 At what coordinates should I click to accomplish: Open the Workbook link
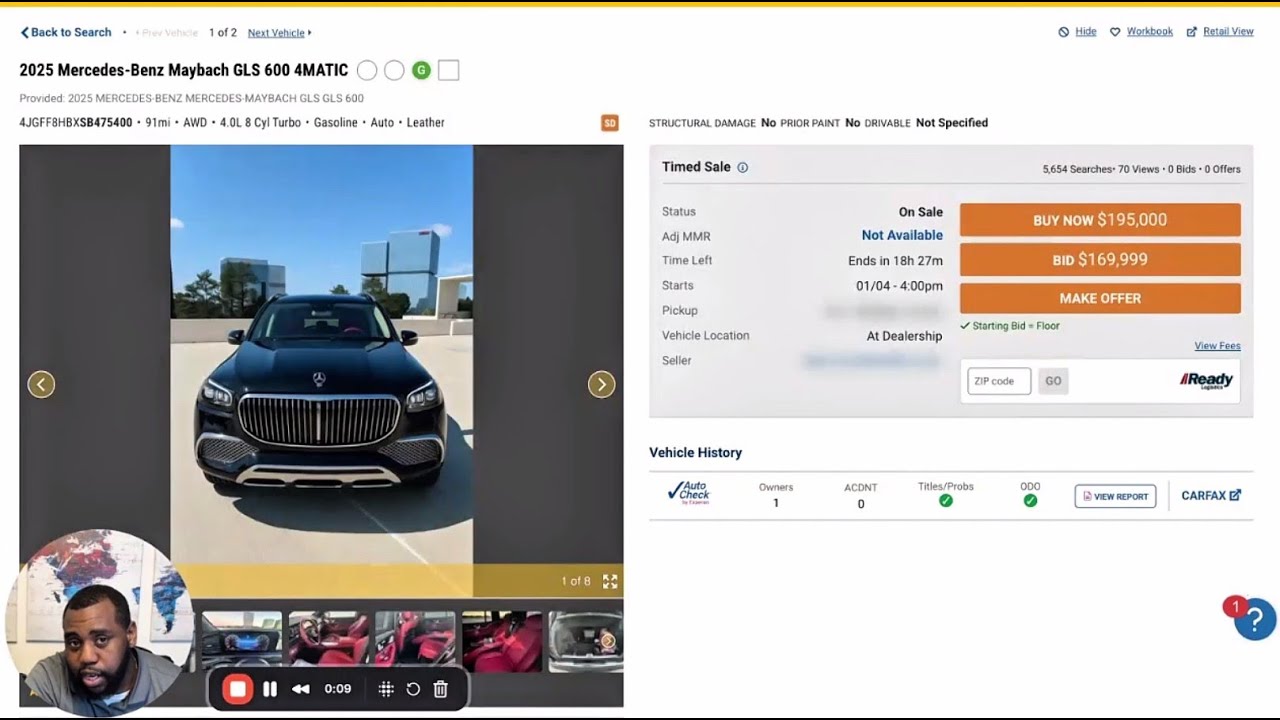(x=1149, y=32)
